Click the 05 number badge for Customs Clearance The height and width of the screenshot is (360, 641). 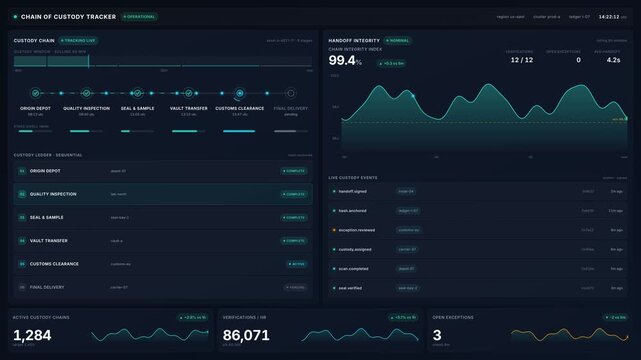click(x=22, y=264)
